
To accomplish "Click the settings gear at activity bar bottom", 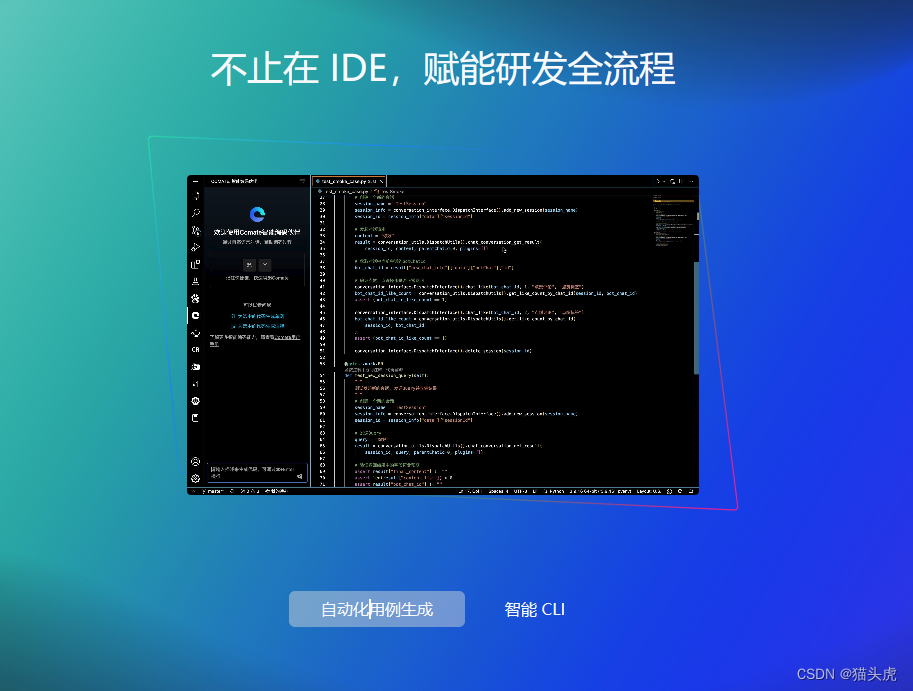I will pyautogui.click(x=195, y=477).
